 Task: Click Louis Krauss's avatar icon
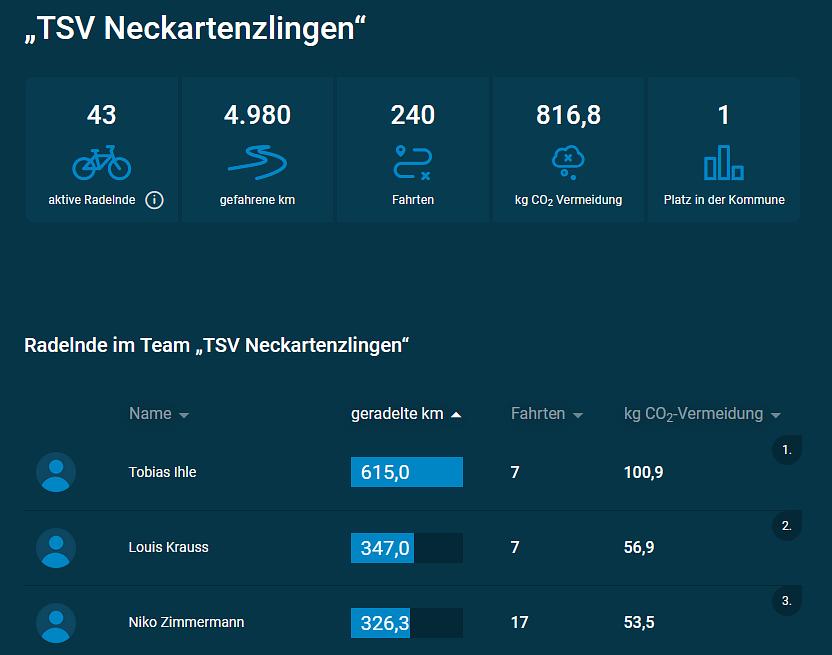tap(56, 547)
